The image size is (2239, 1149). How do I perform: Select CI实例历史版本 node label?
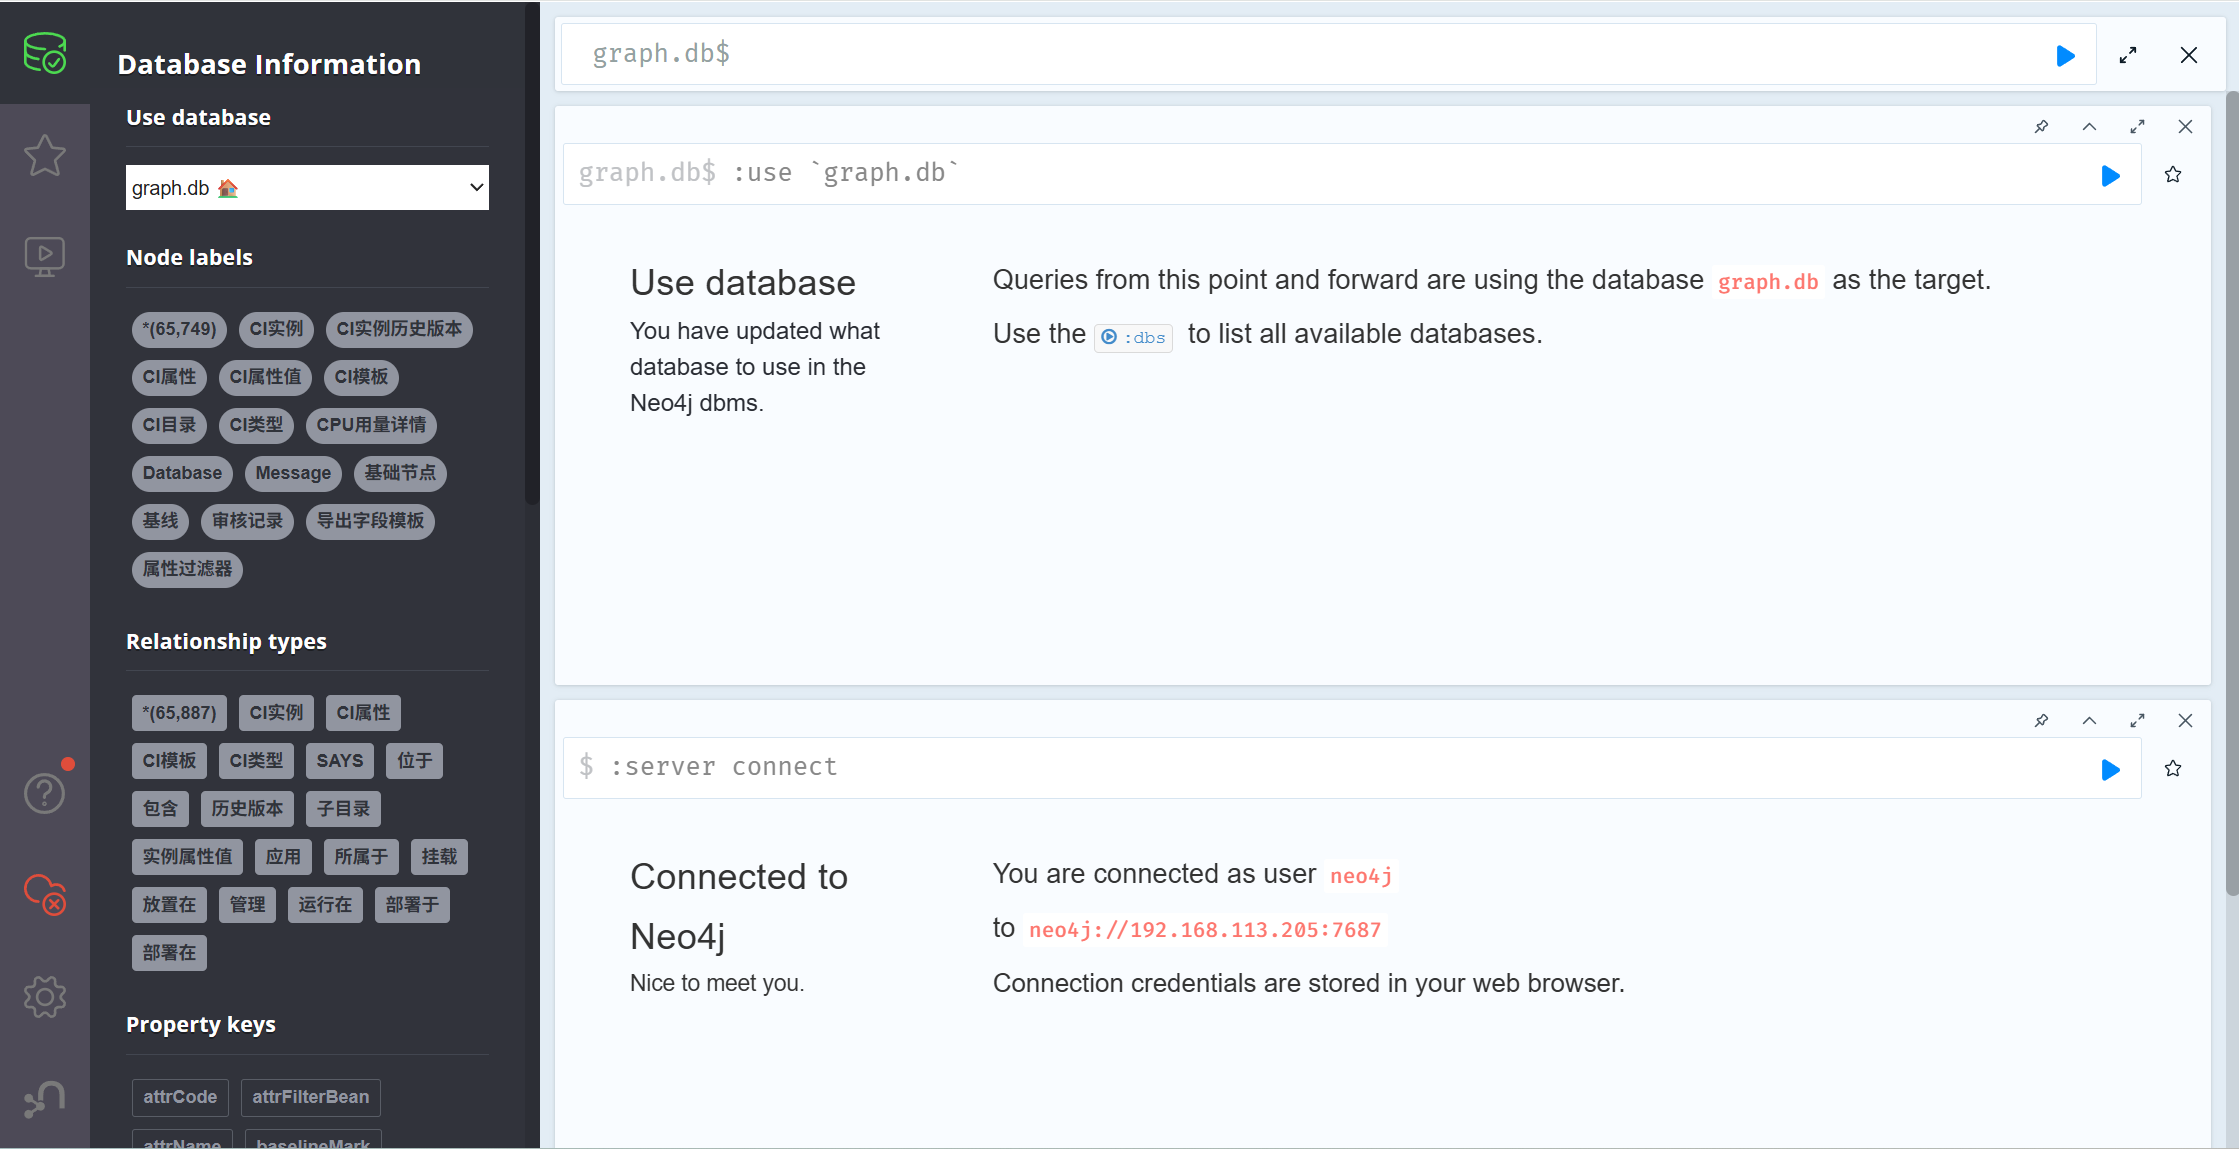click(399, 329)
